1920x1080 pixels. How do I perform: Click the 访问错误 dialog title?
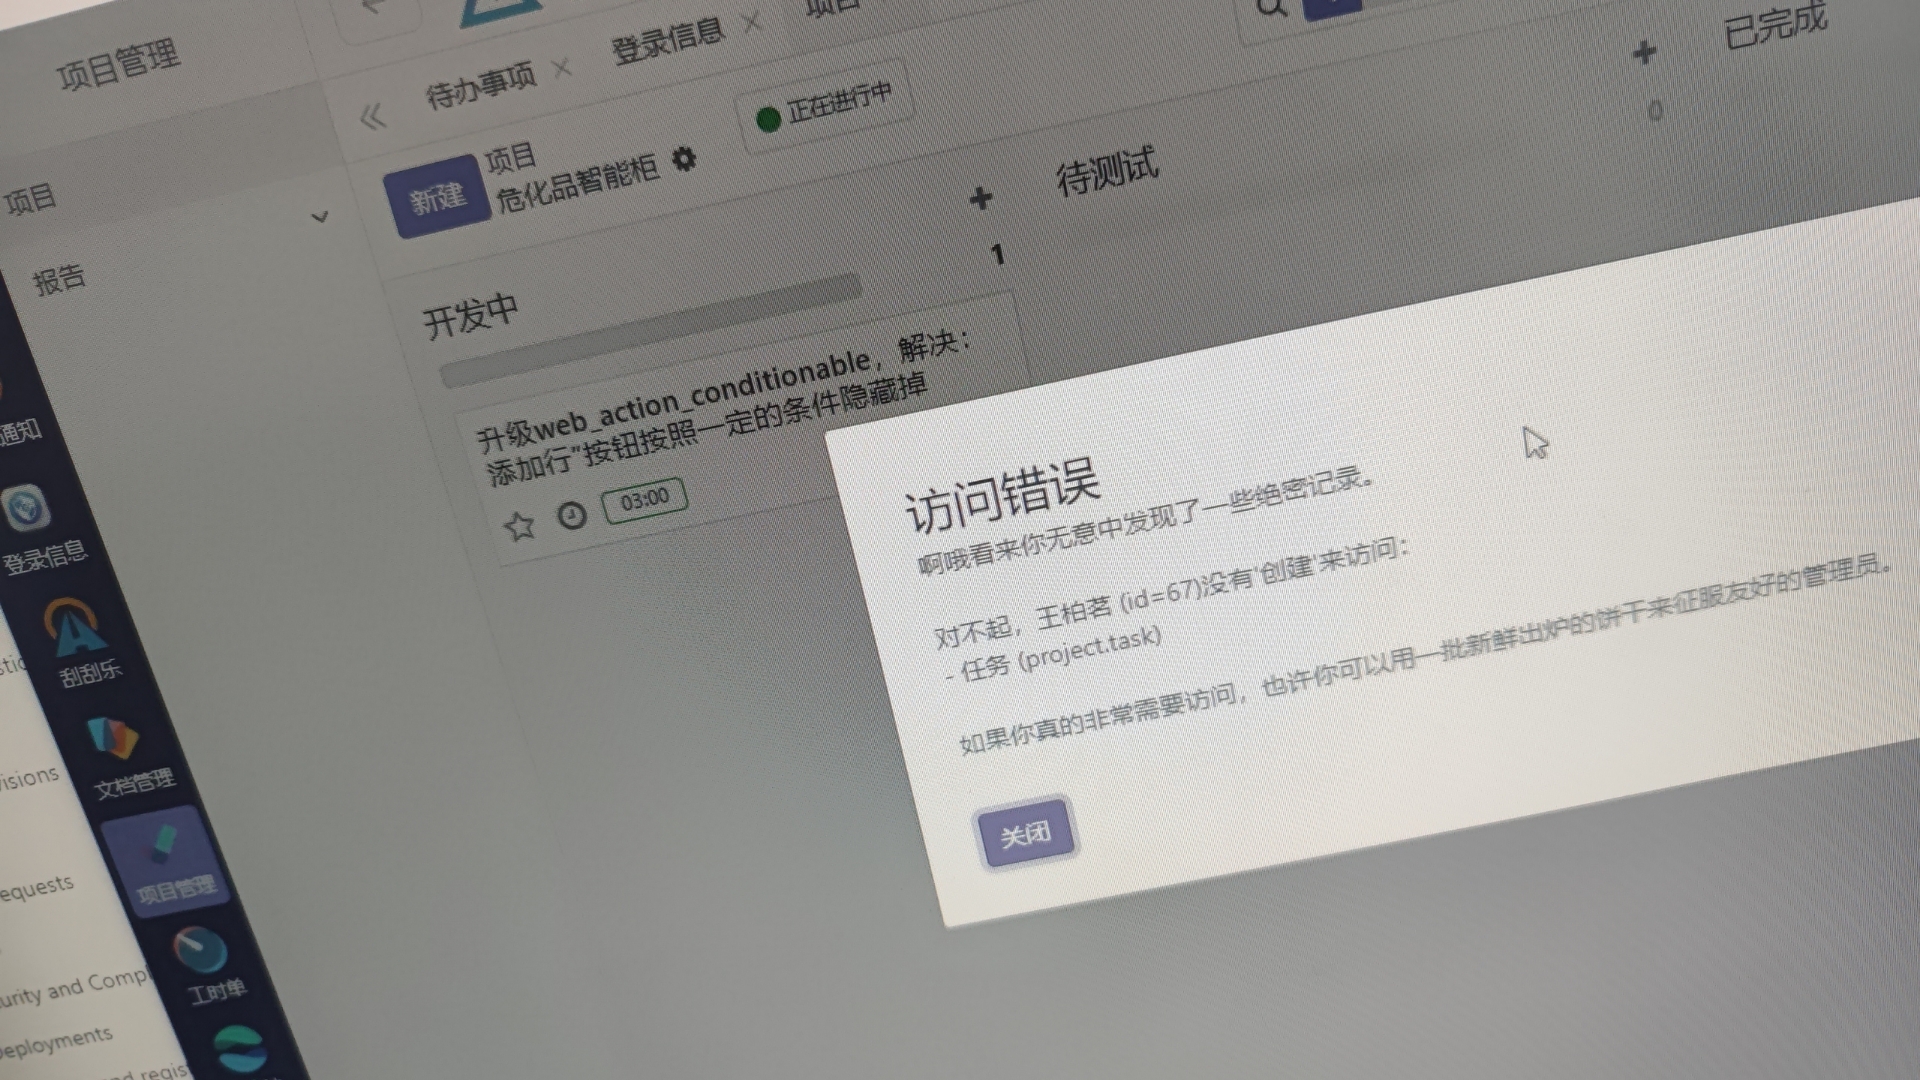[1002, 496]
